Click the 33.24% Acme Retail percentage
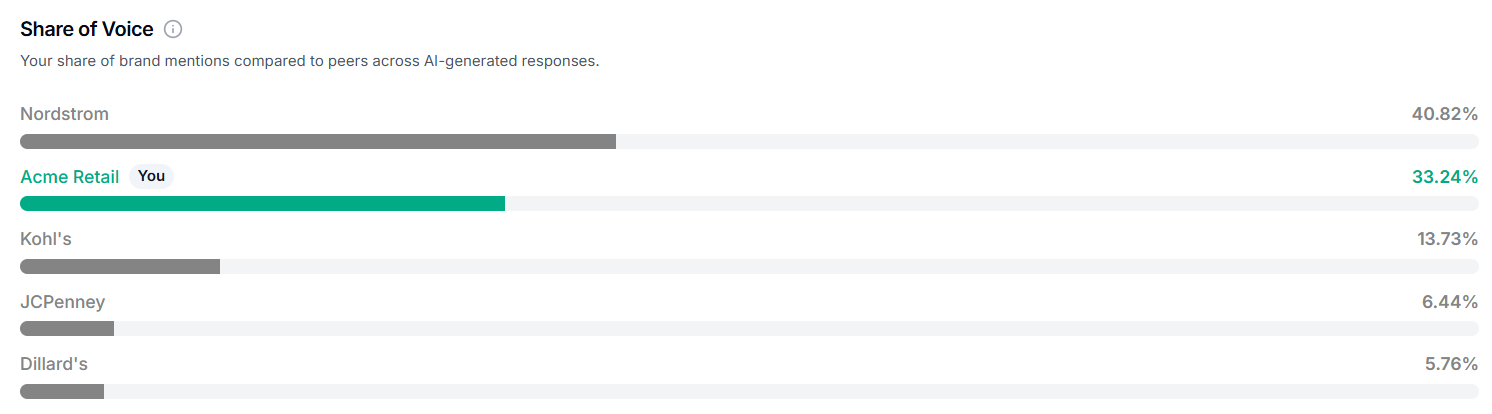The height and width of the screenshot is (414, 1492). (x=1445, y=177)
